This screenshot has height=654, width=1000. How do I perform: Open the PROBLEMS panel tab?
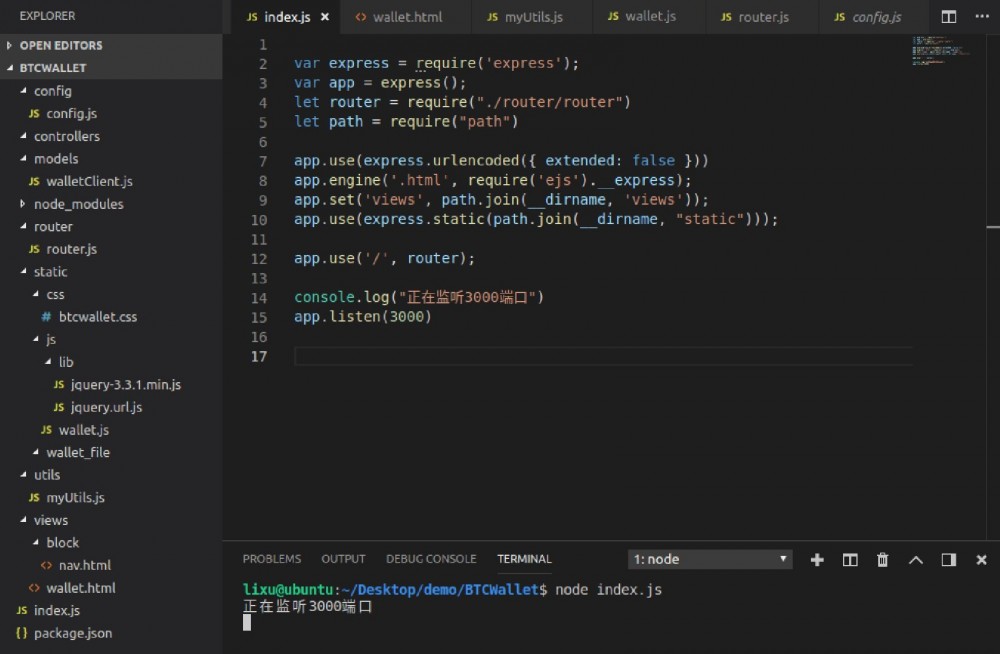[x=272, y=559]
